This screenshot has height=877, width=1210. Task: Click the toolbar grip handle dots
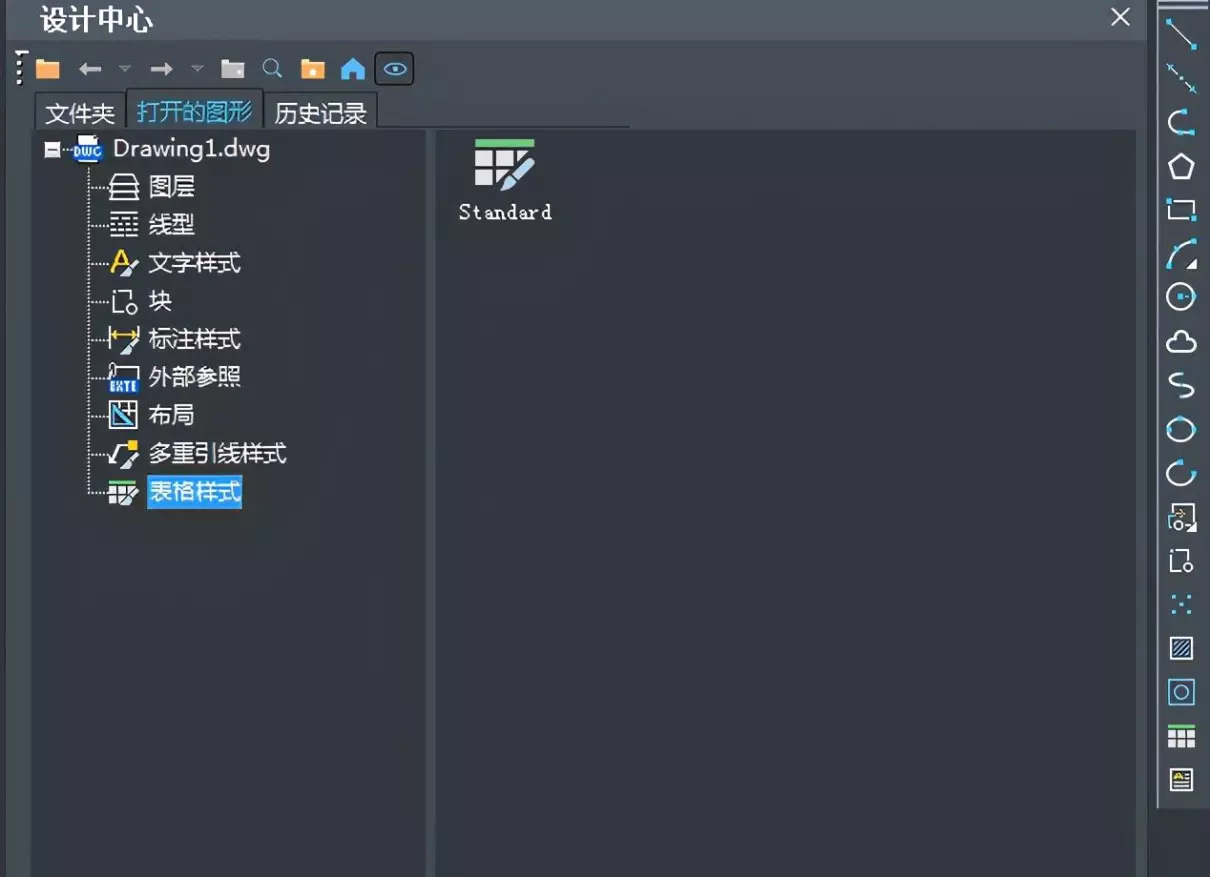(x=21, y=68)
